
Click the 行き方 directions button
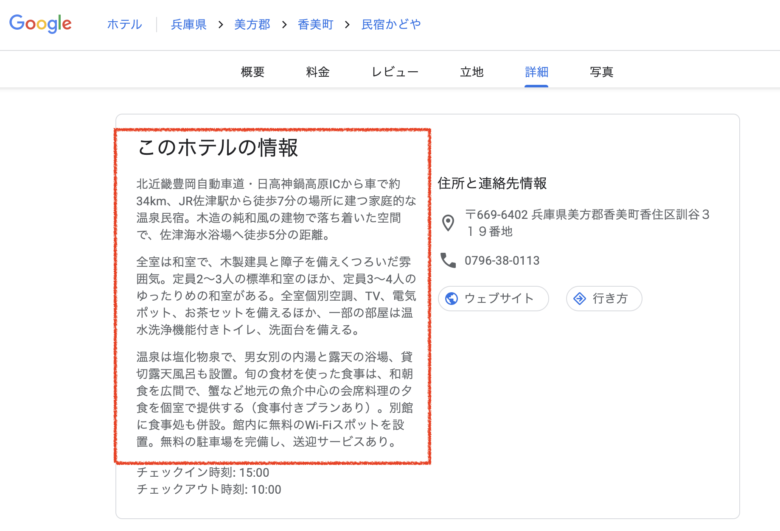[604, 299]
